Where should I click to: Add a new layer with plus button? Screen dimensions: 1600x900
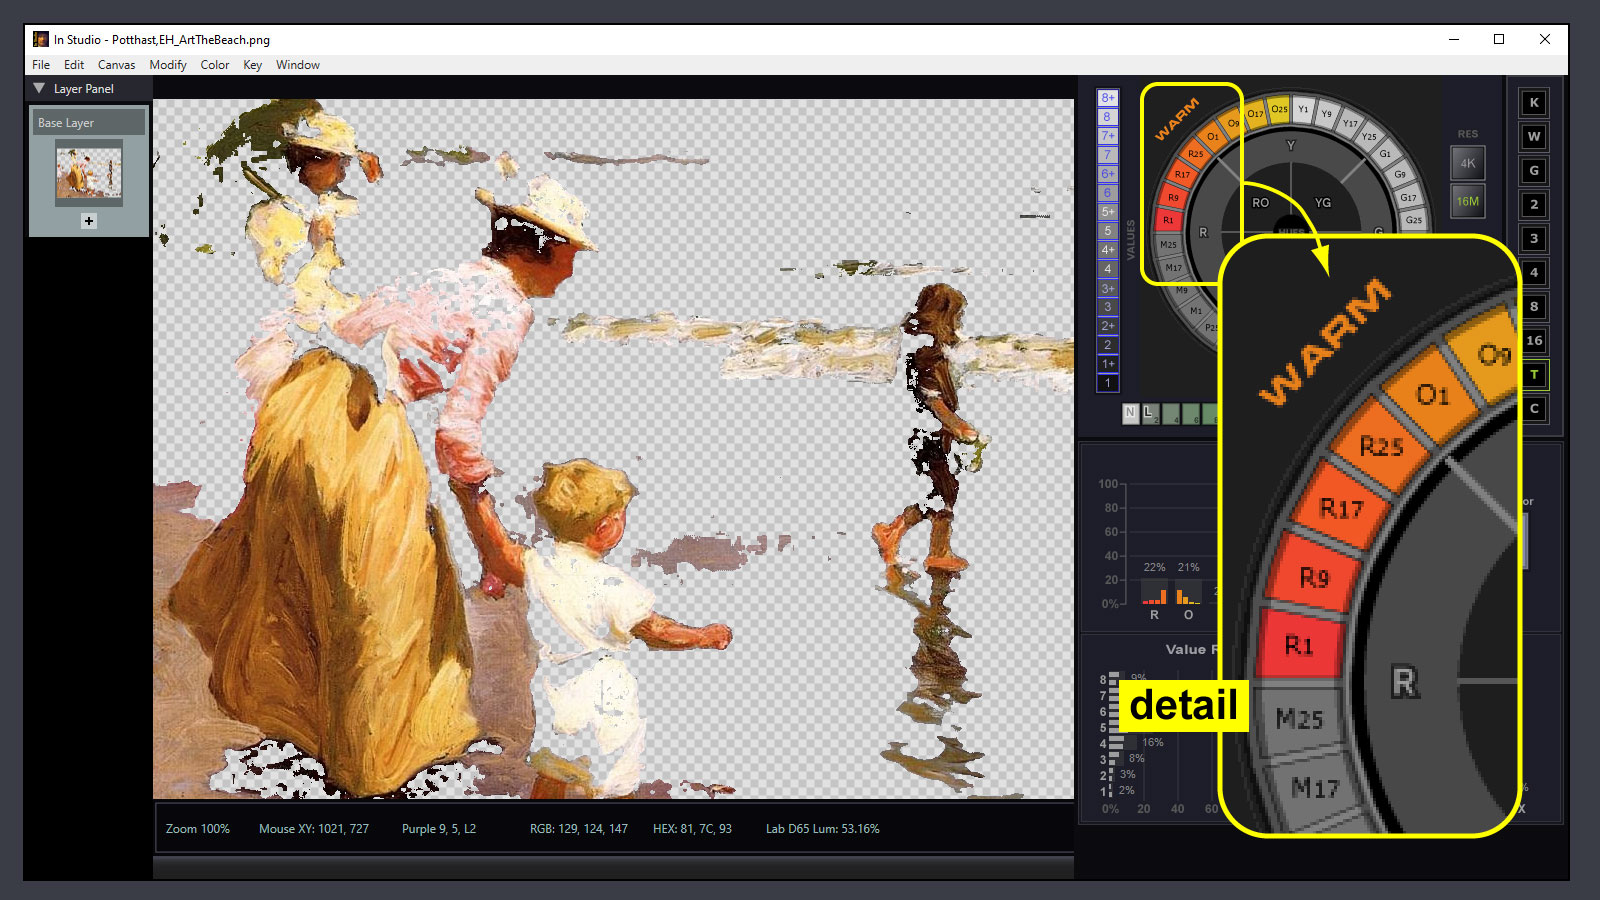pyautogui.click(x=89, y=221)
